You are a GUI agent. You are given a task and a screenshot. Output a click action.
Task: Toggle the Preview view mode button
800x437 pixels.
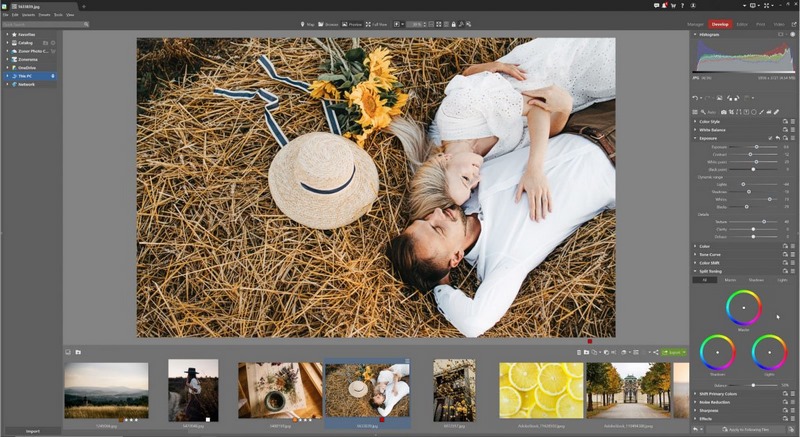point(352,24)
